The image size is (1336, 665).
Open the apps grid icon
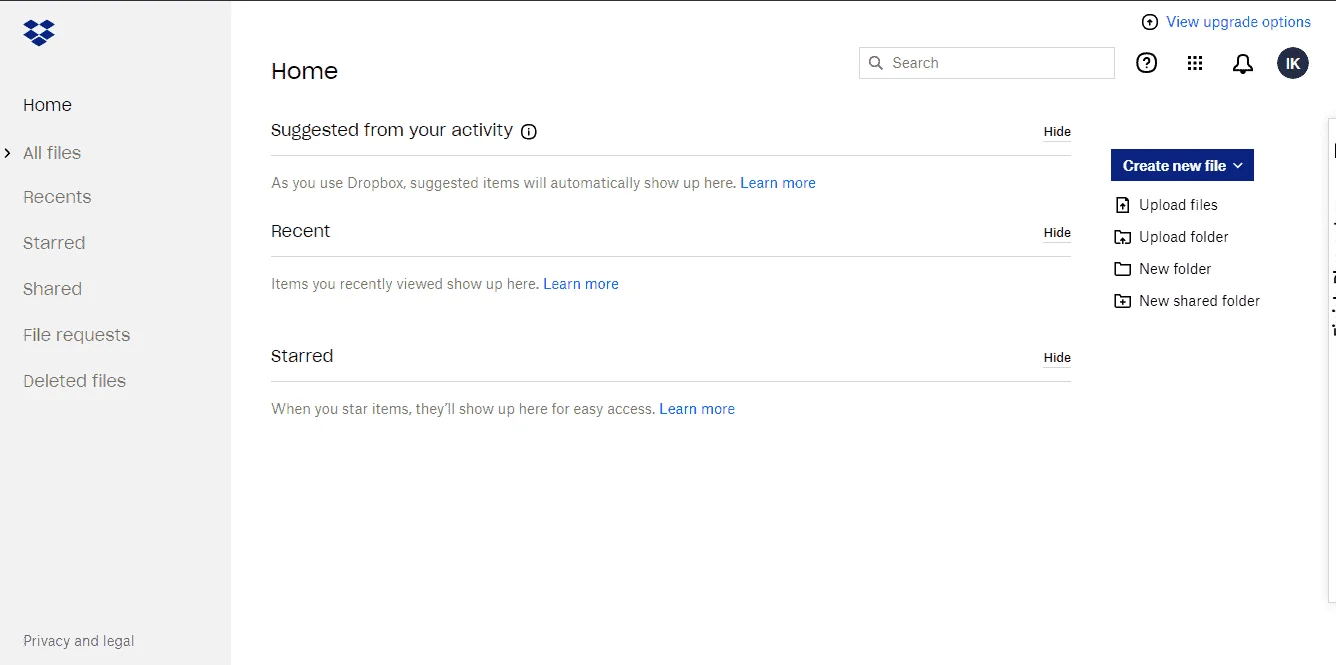click(1195, 63)
